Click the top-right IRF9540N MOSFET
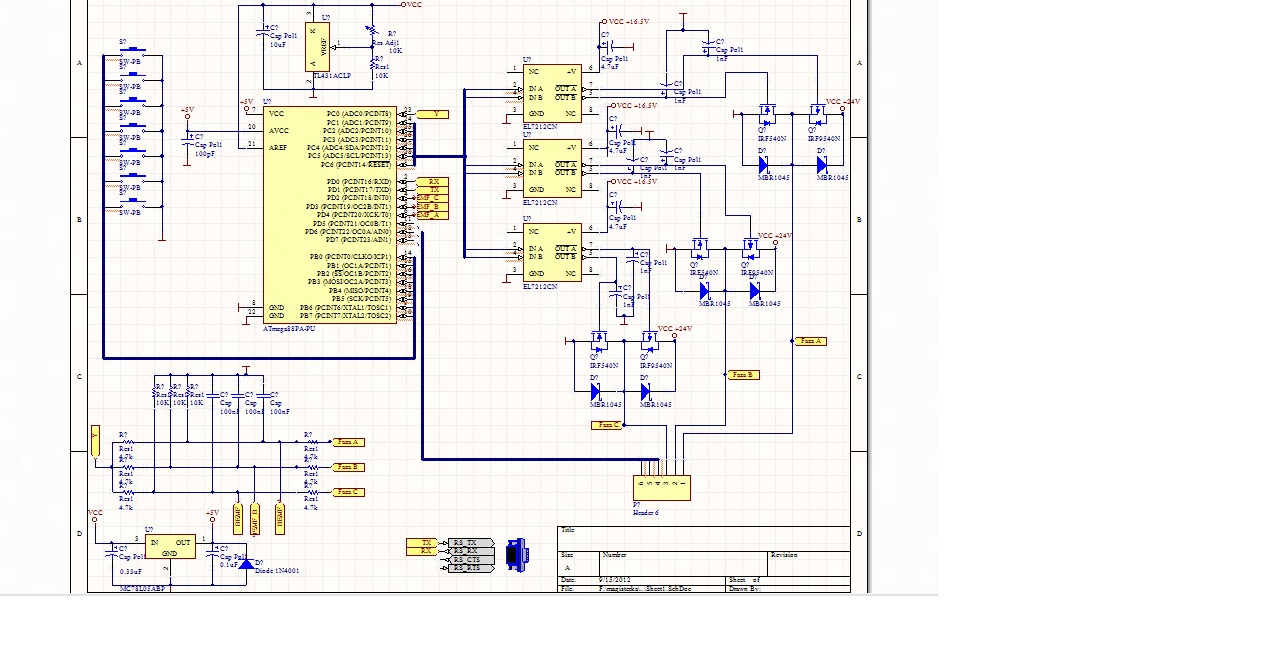The image size is (1274, 655). (x=817, y=114)
